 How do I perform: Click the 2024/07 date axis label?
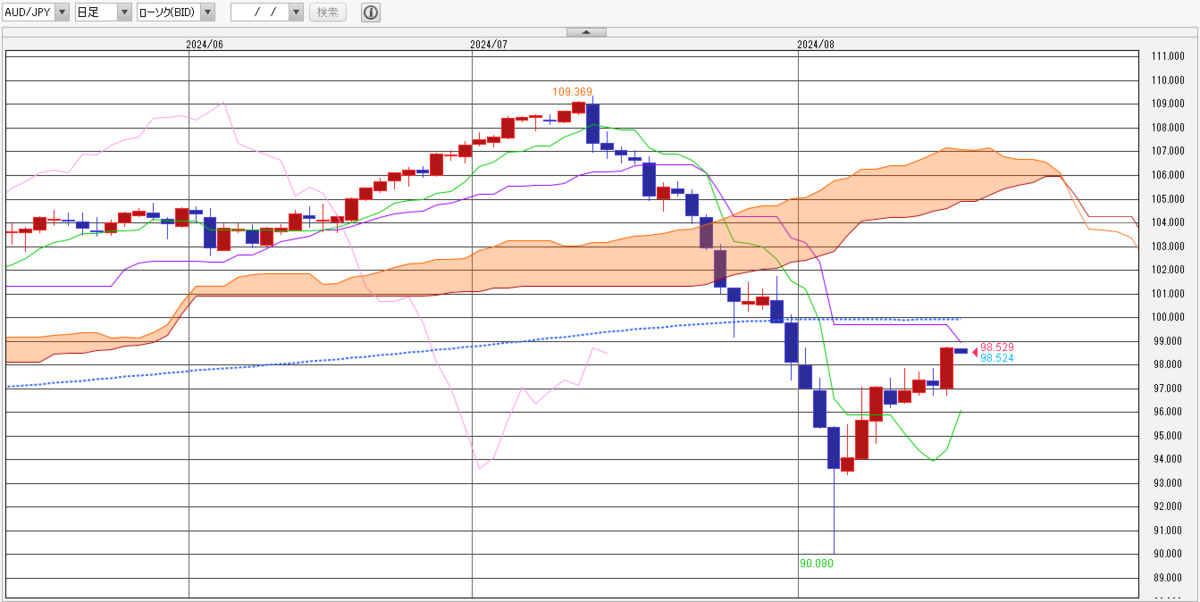(489, 44)
